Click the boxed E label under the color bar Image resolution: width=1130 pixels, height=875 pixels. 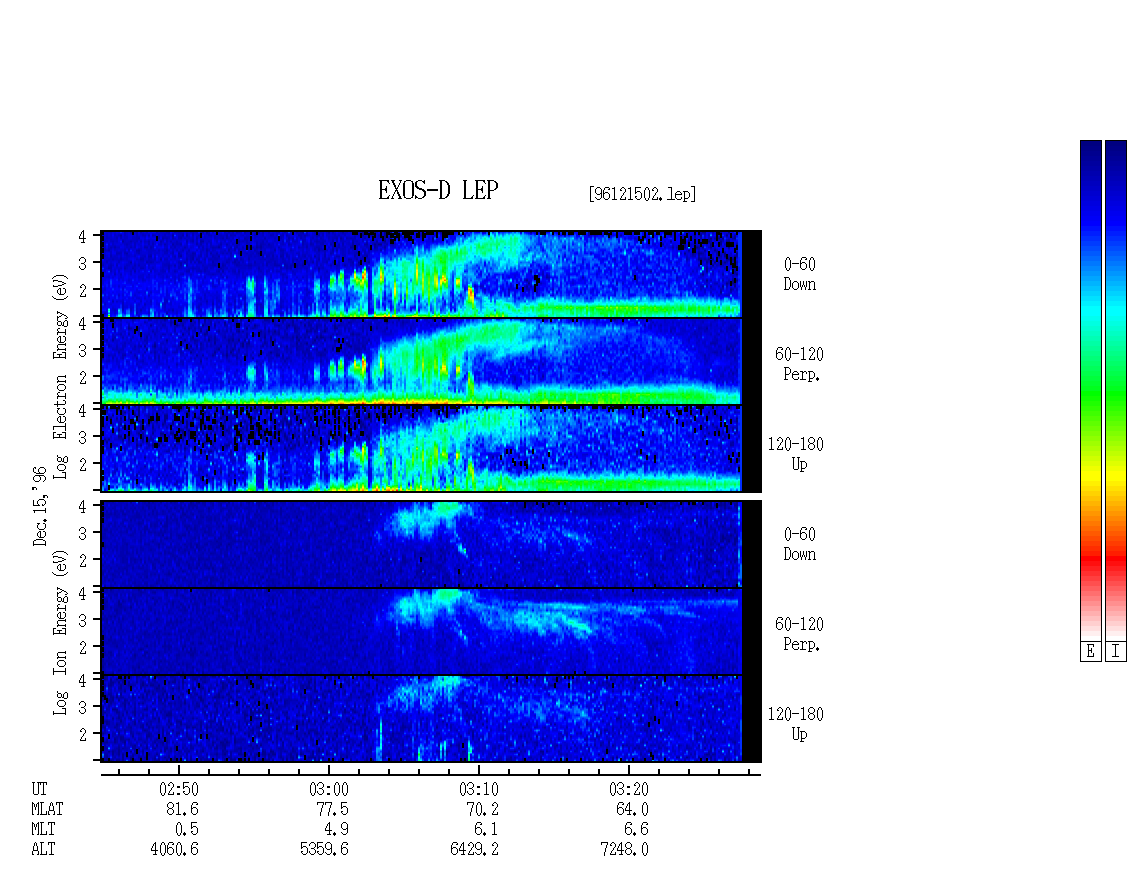(1090, 651)
